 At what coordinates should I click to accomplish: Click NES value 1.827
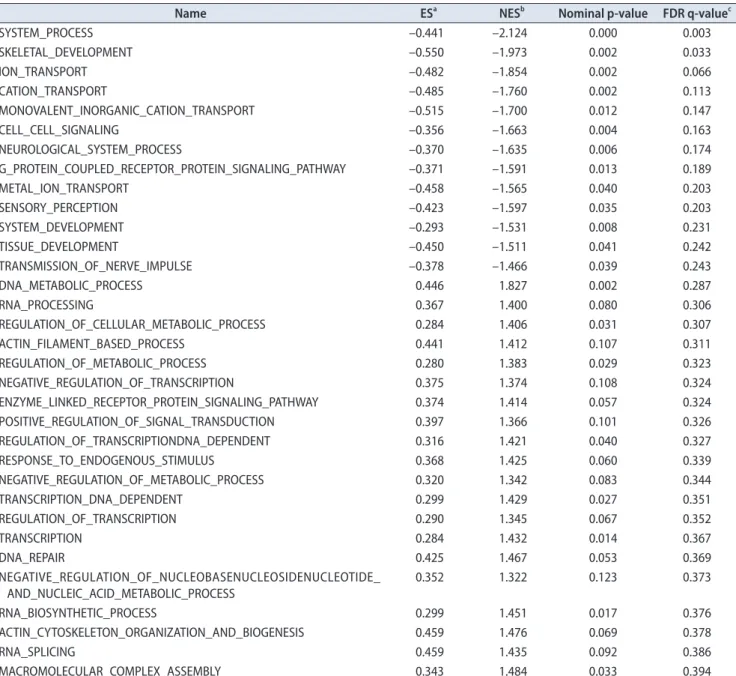point(513,285)
